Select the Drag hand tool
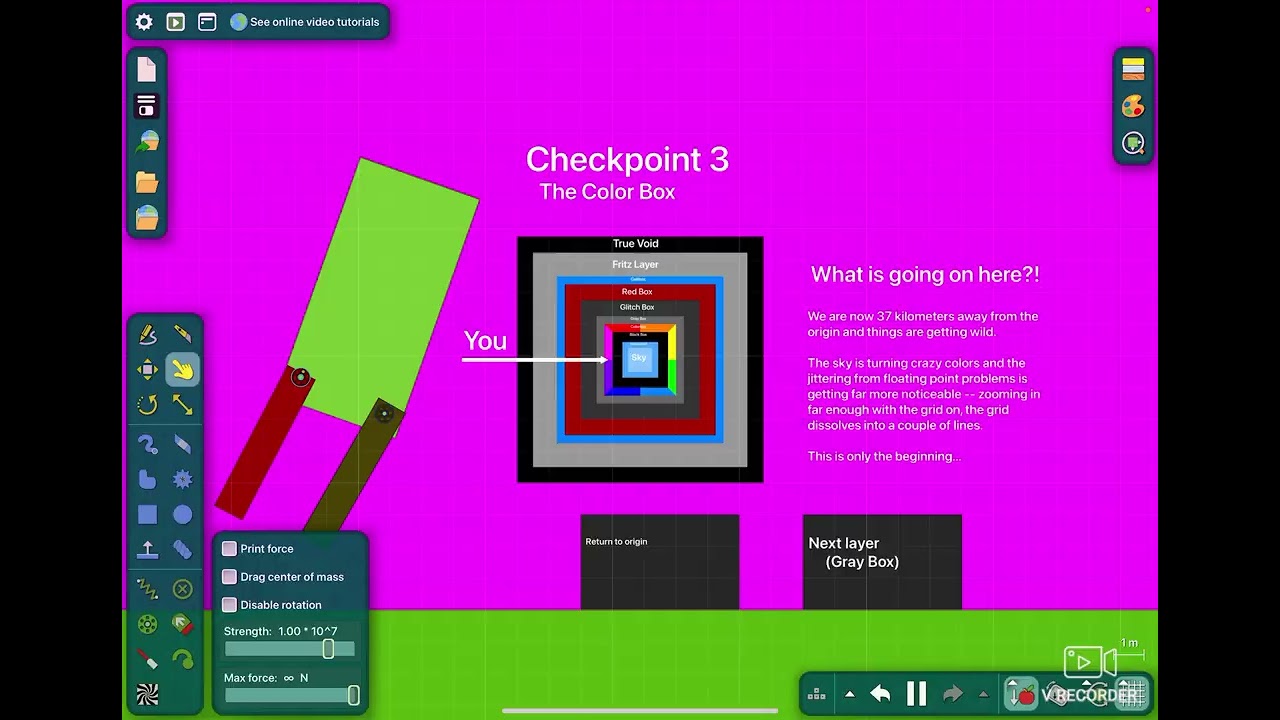 [x=182, y=370]
